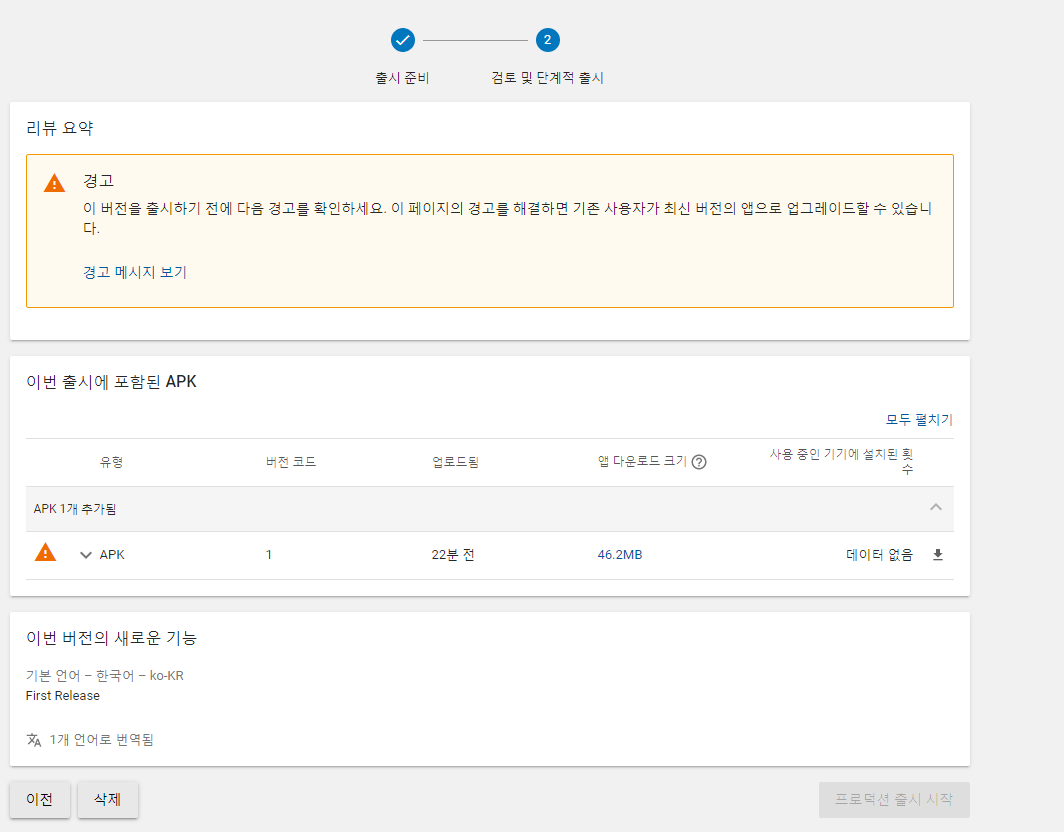Click the '기본 언어 – 한국어 – ko-KR' text
The height and width of the screenshot is (832, 1064).
click(104, 676)
